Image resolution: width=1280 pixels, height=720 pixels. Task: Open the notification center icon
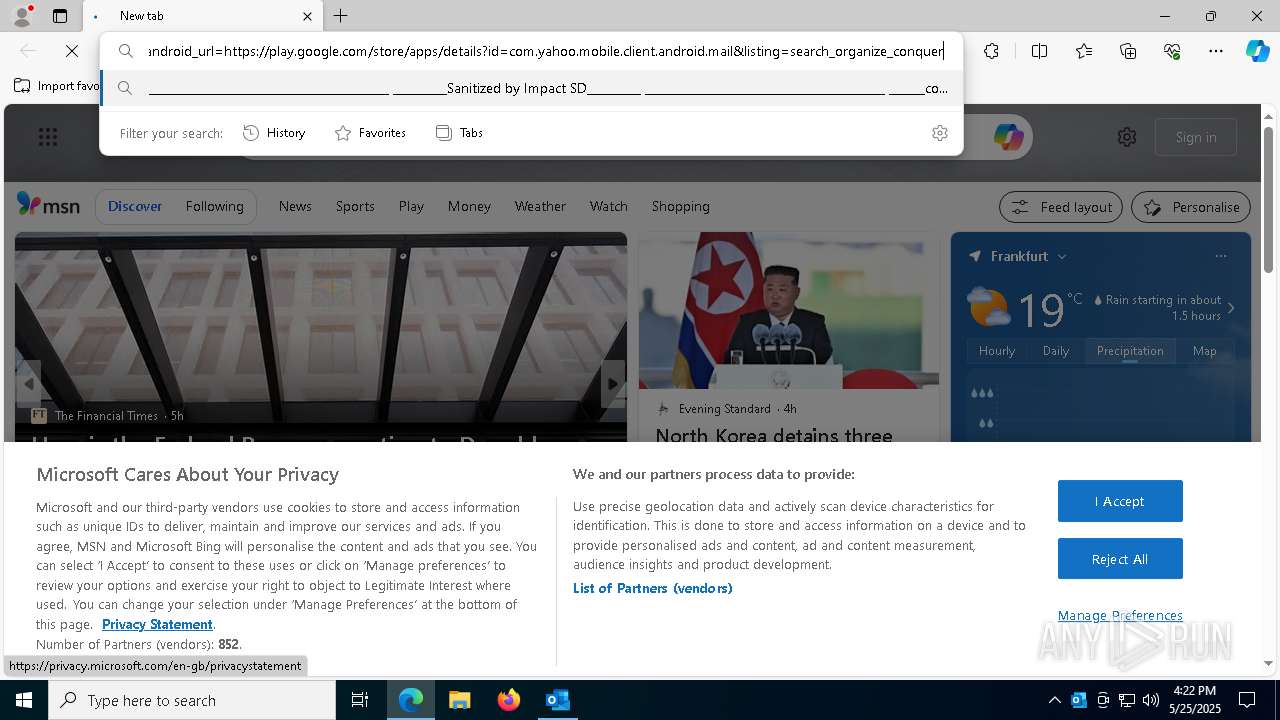pyautogui.click(x=1247, y=700)
